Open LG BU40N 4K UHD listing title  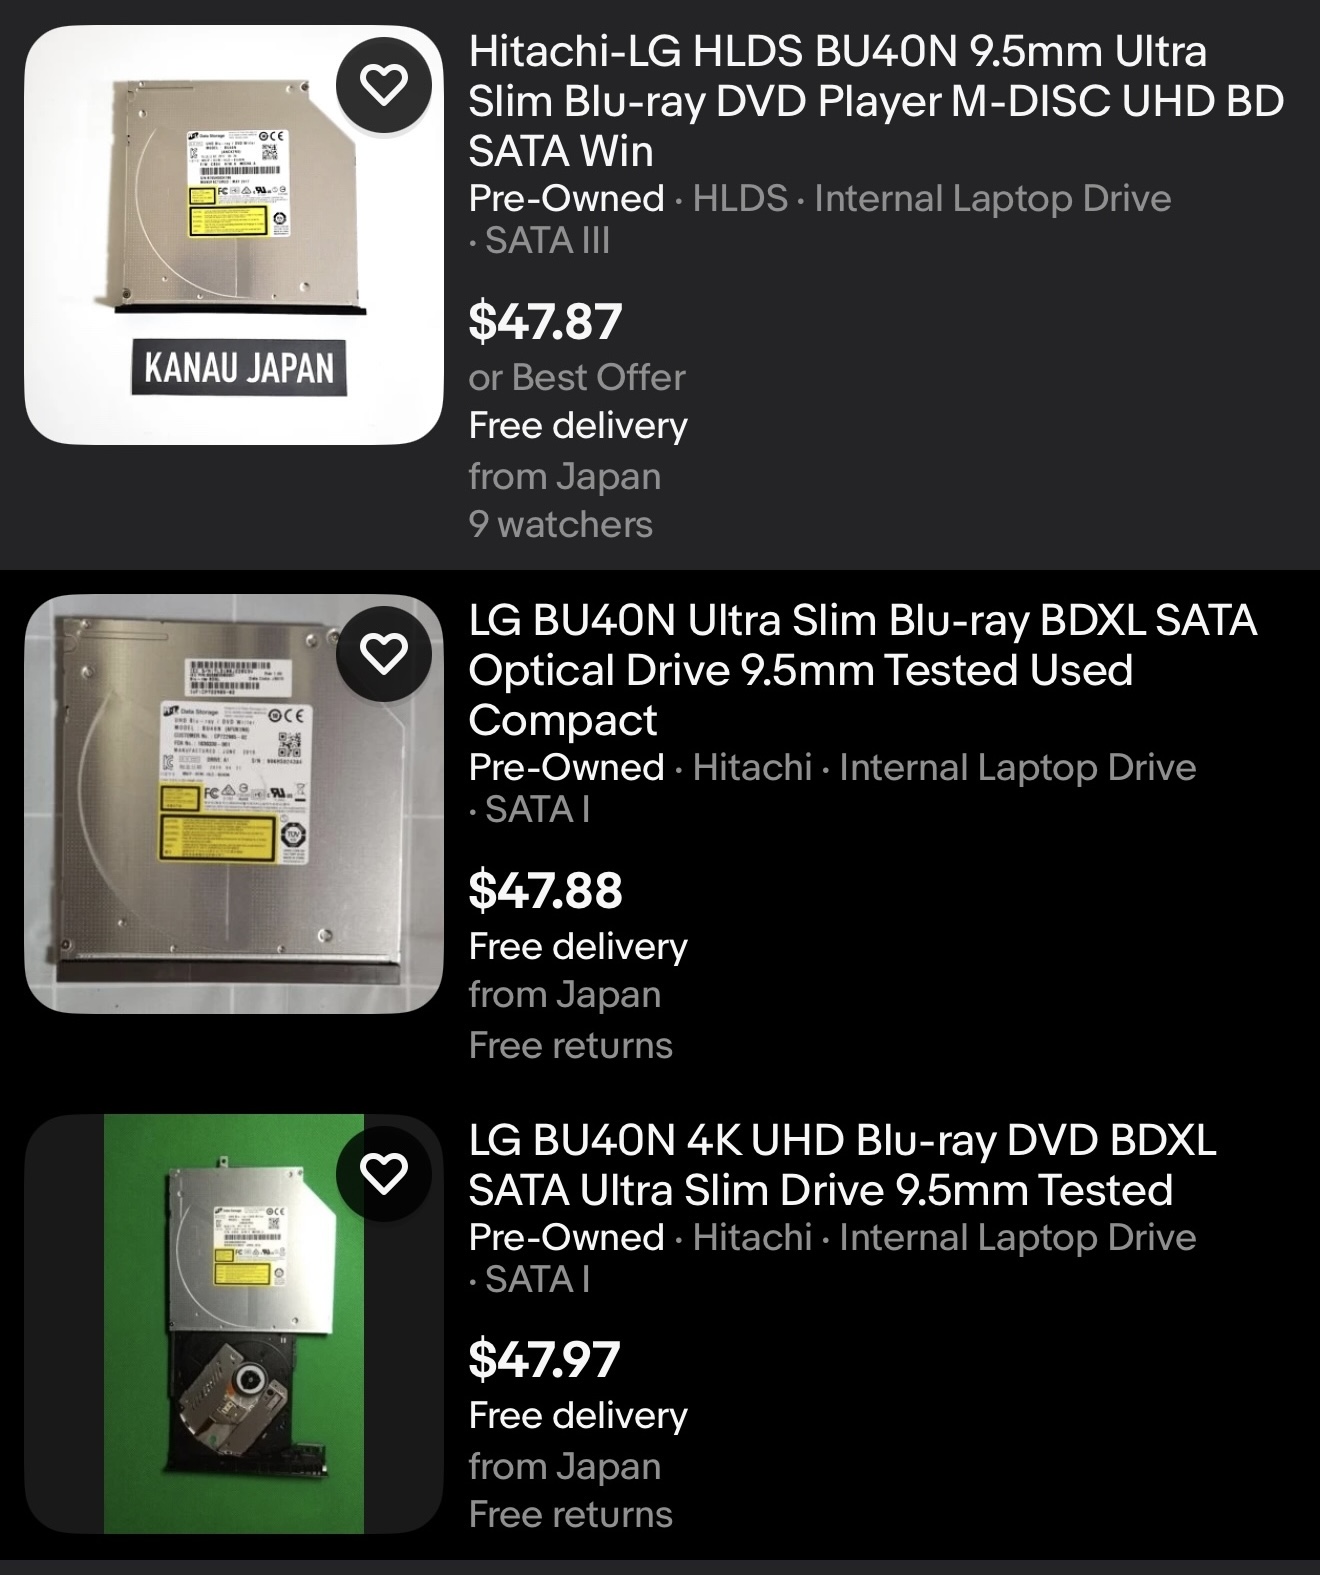coord(842,1164)
